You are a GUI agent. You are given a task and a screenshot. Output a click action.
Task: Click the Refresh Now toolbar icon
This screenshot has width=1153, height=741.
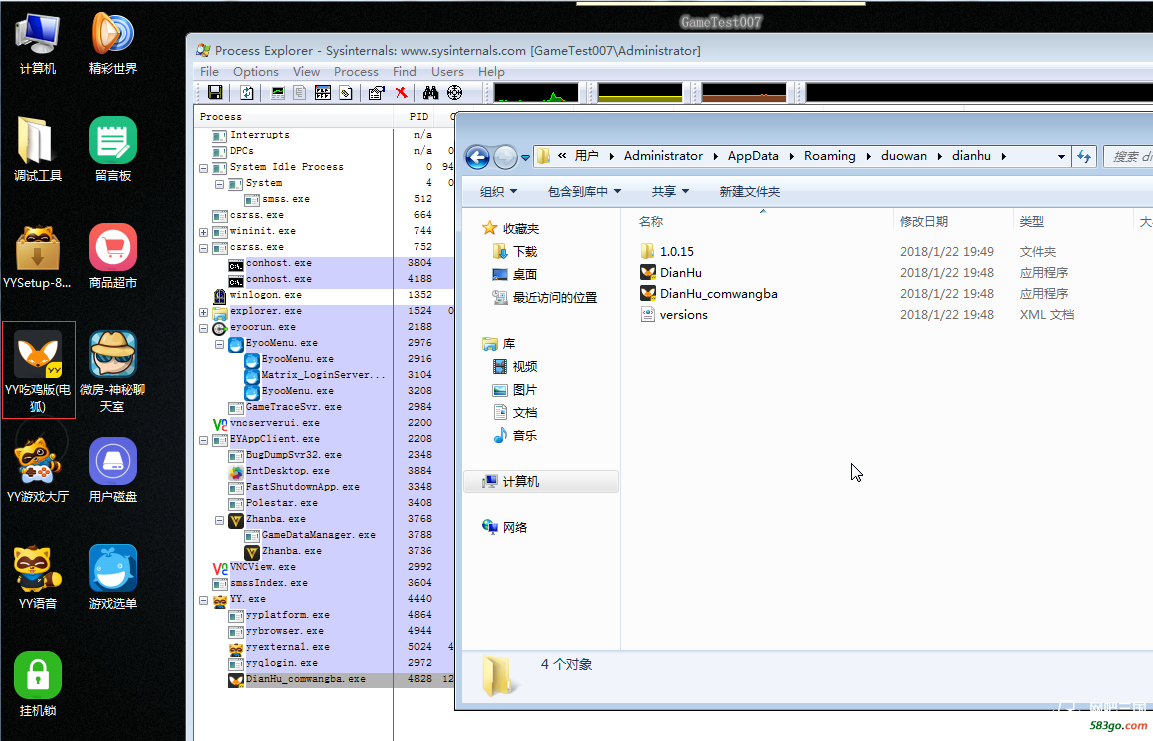click(x=247, y=93)
